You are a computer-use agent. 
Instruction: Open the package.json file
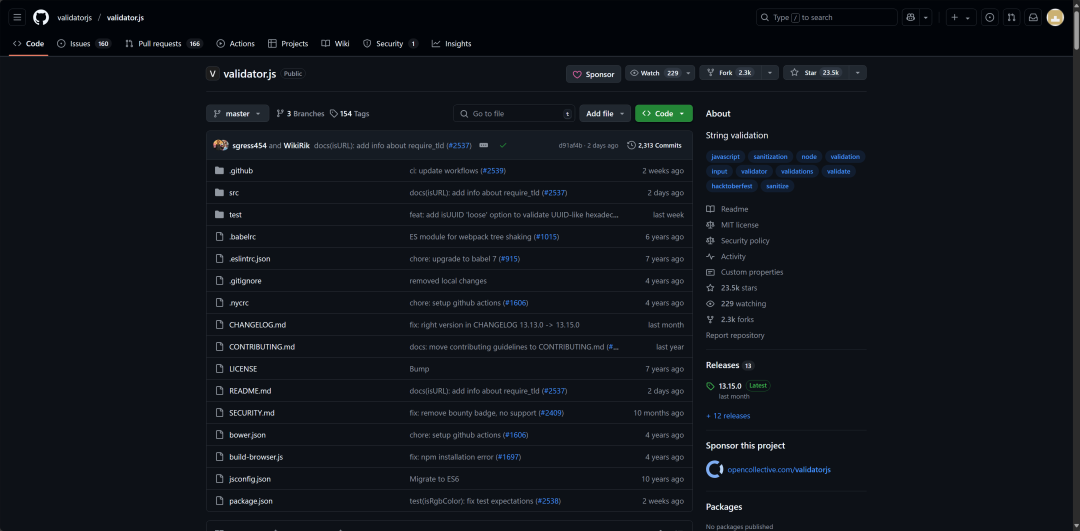tap(250, 501)
